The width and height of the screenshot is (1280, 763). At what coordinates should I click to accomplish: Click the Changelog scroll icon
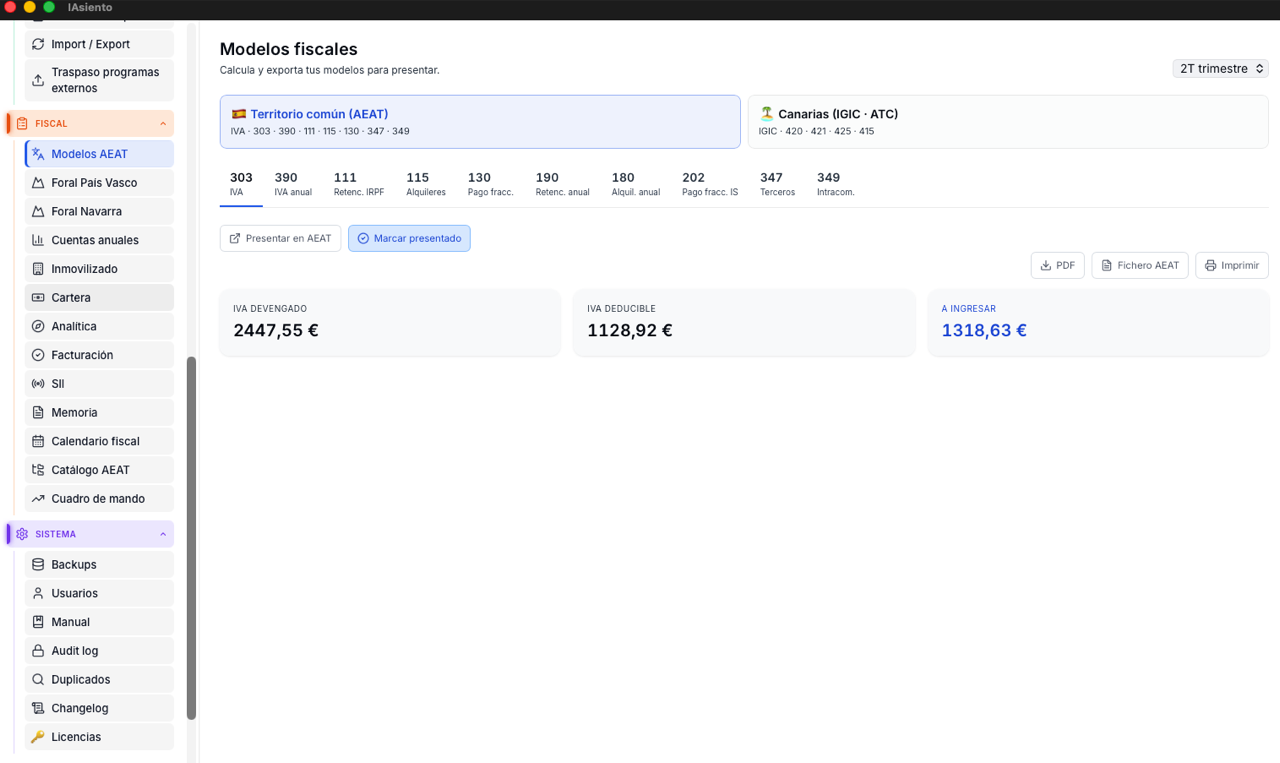point(38,708)
